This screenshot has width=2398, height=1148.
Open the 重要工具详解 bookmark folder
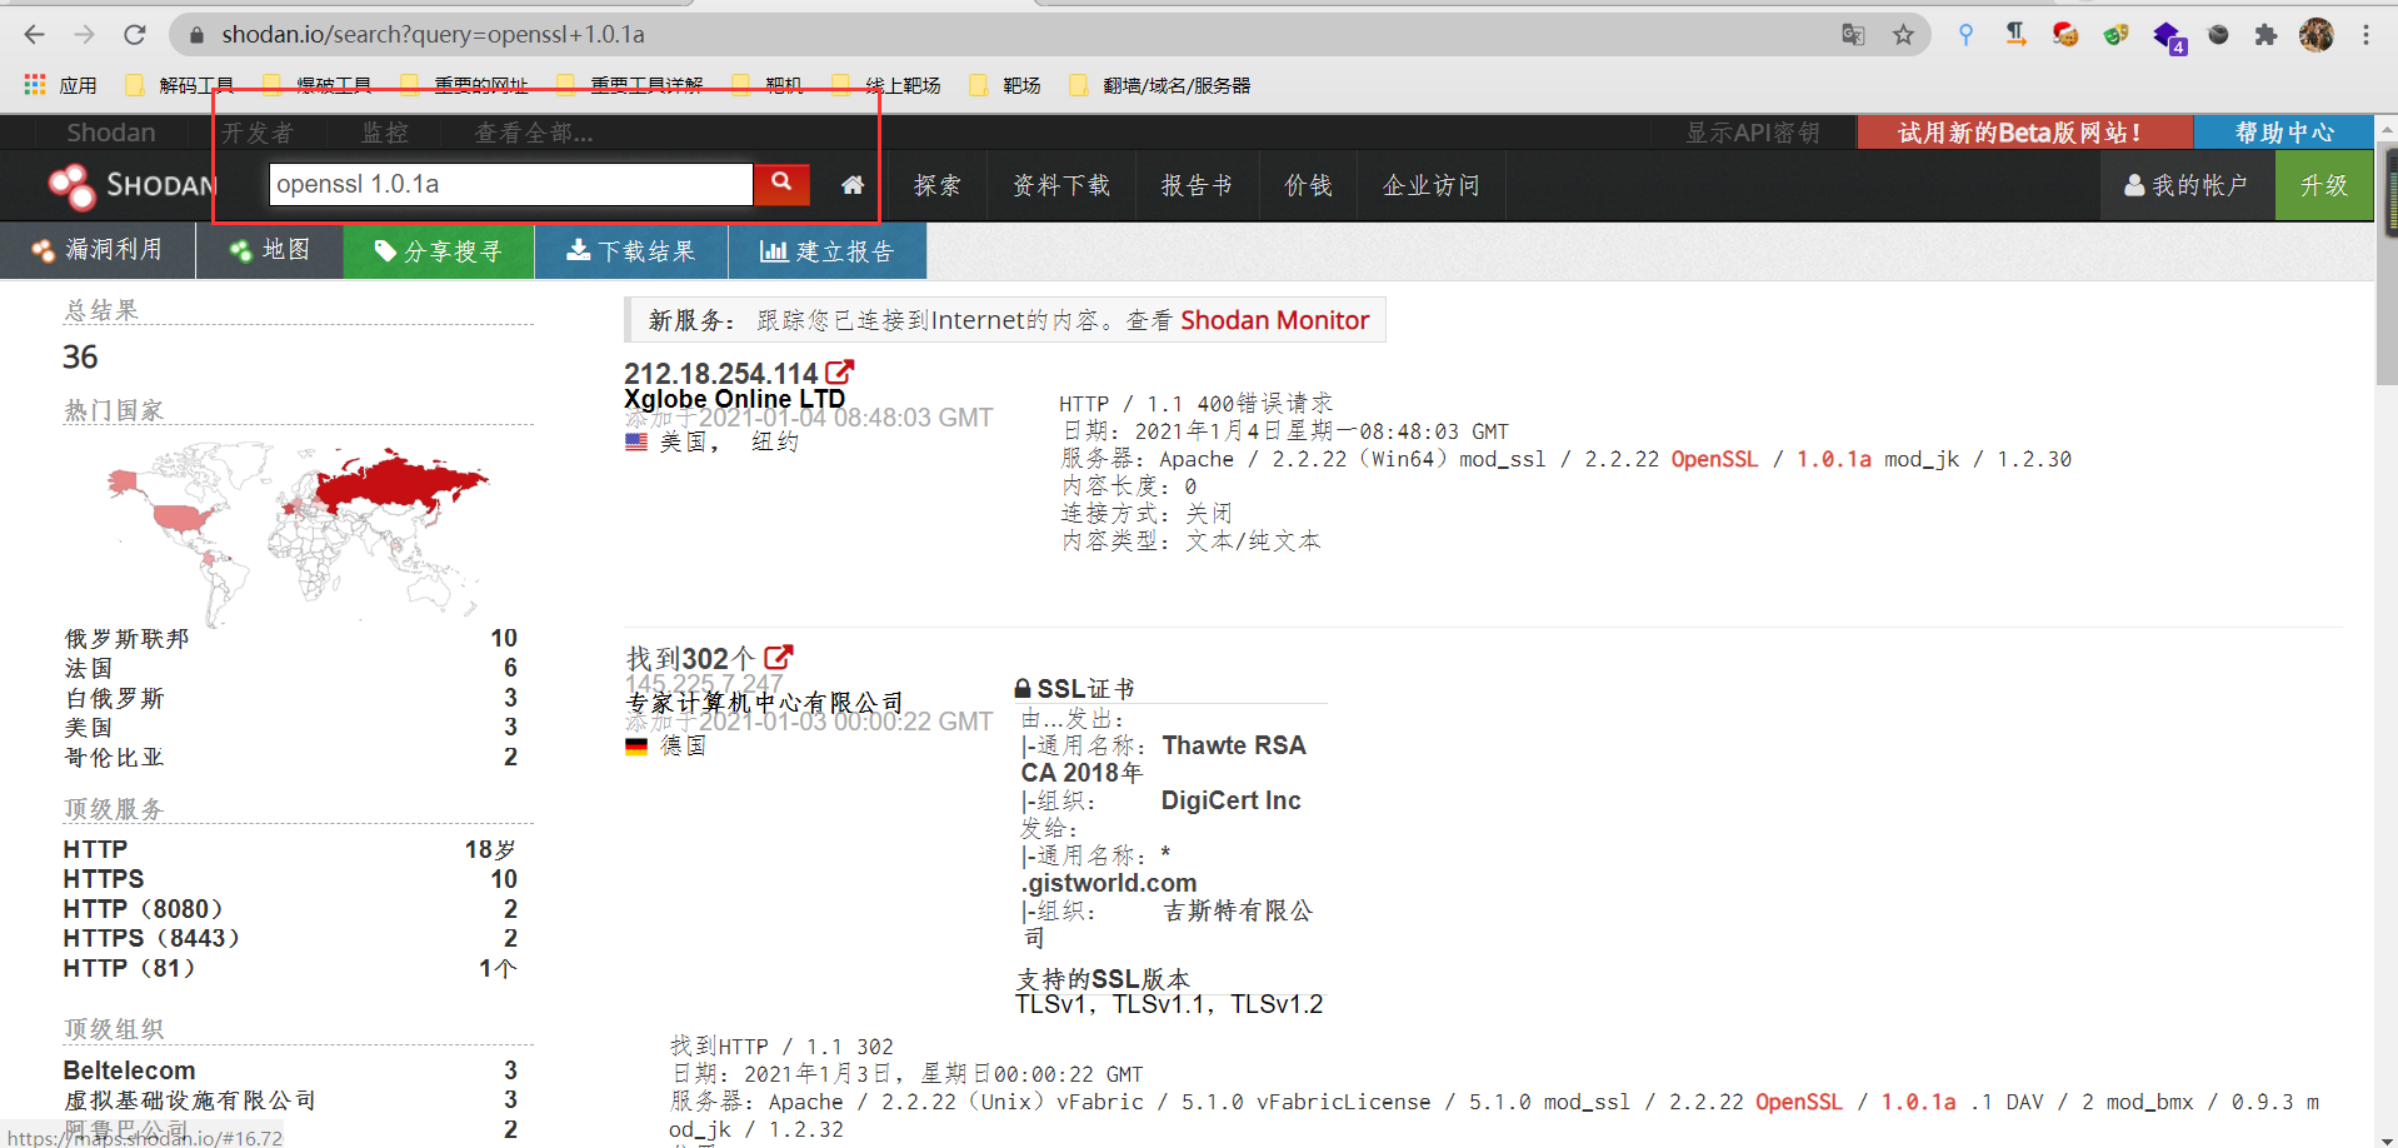(631, 85)
